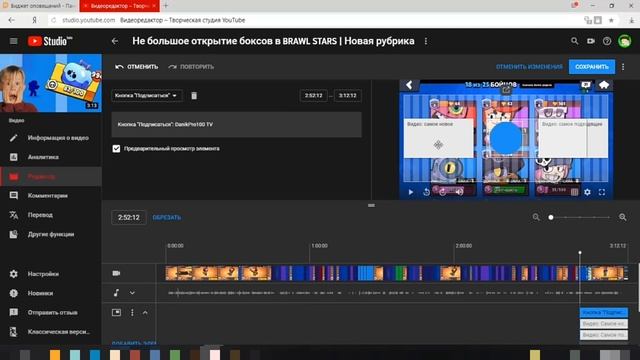Open the Comments section
The image size is (640, 360).
click(x=51, y=196)
